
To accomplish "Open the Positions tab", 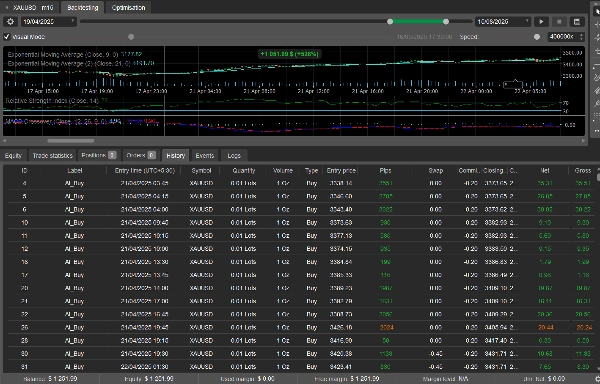I will [x=99, y=155].
